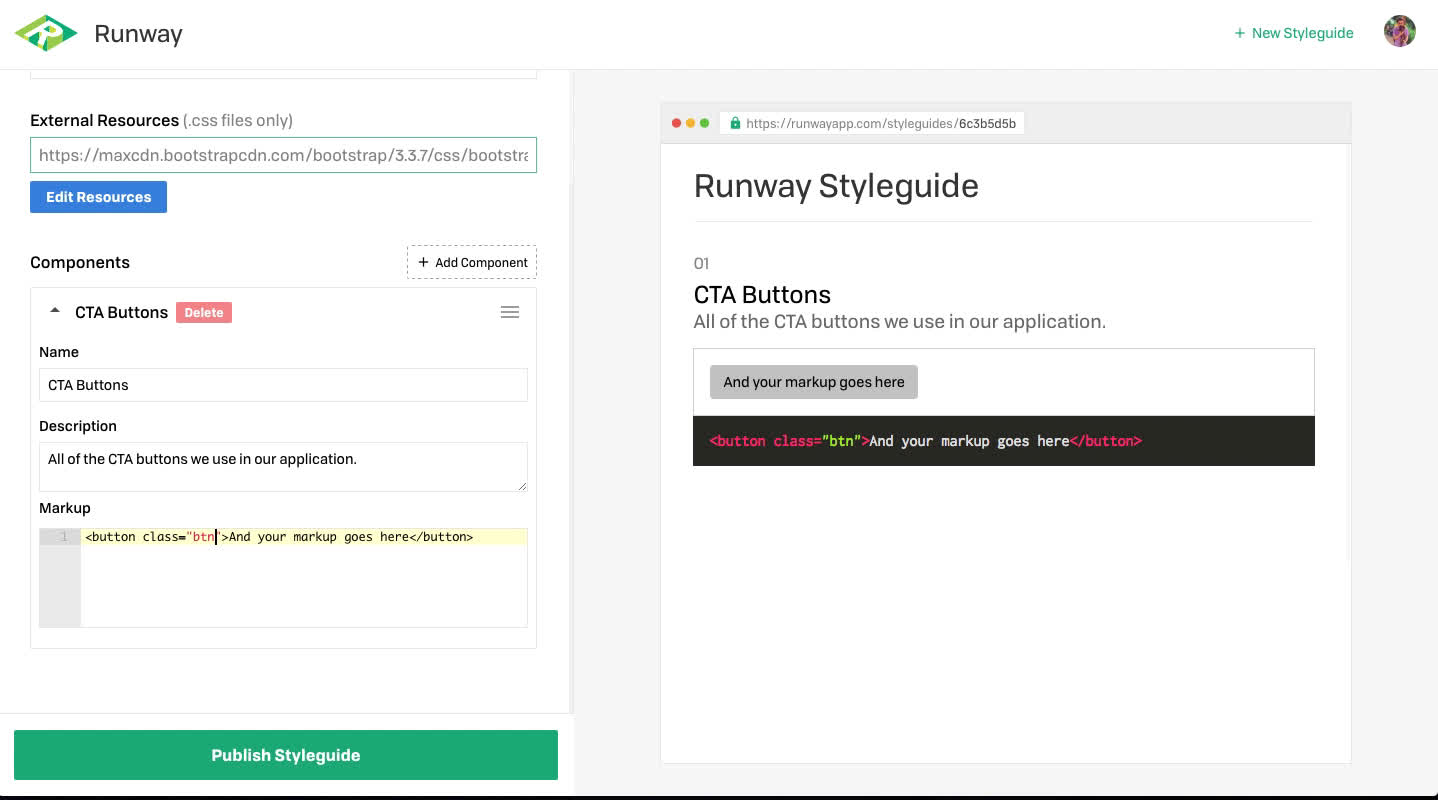Click the Edit Resources button

point(98,197)
